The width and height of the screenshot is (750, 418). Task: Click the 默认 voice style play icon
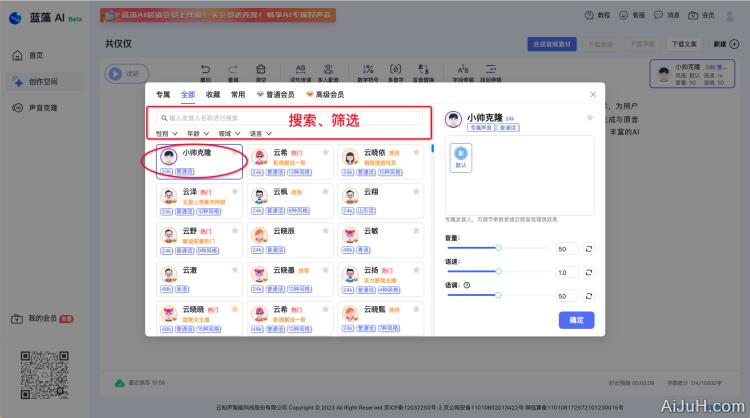tap(461, 153)
